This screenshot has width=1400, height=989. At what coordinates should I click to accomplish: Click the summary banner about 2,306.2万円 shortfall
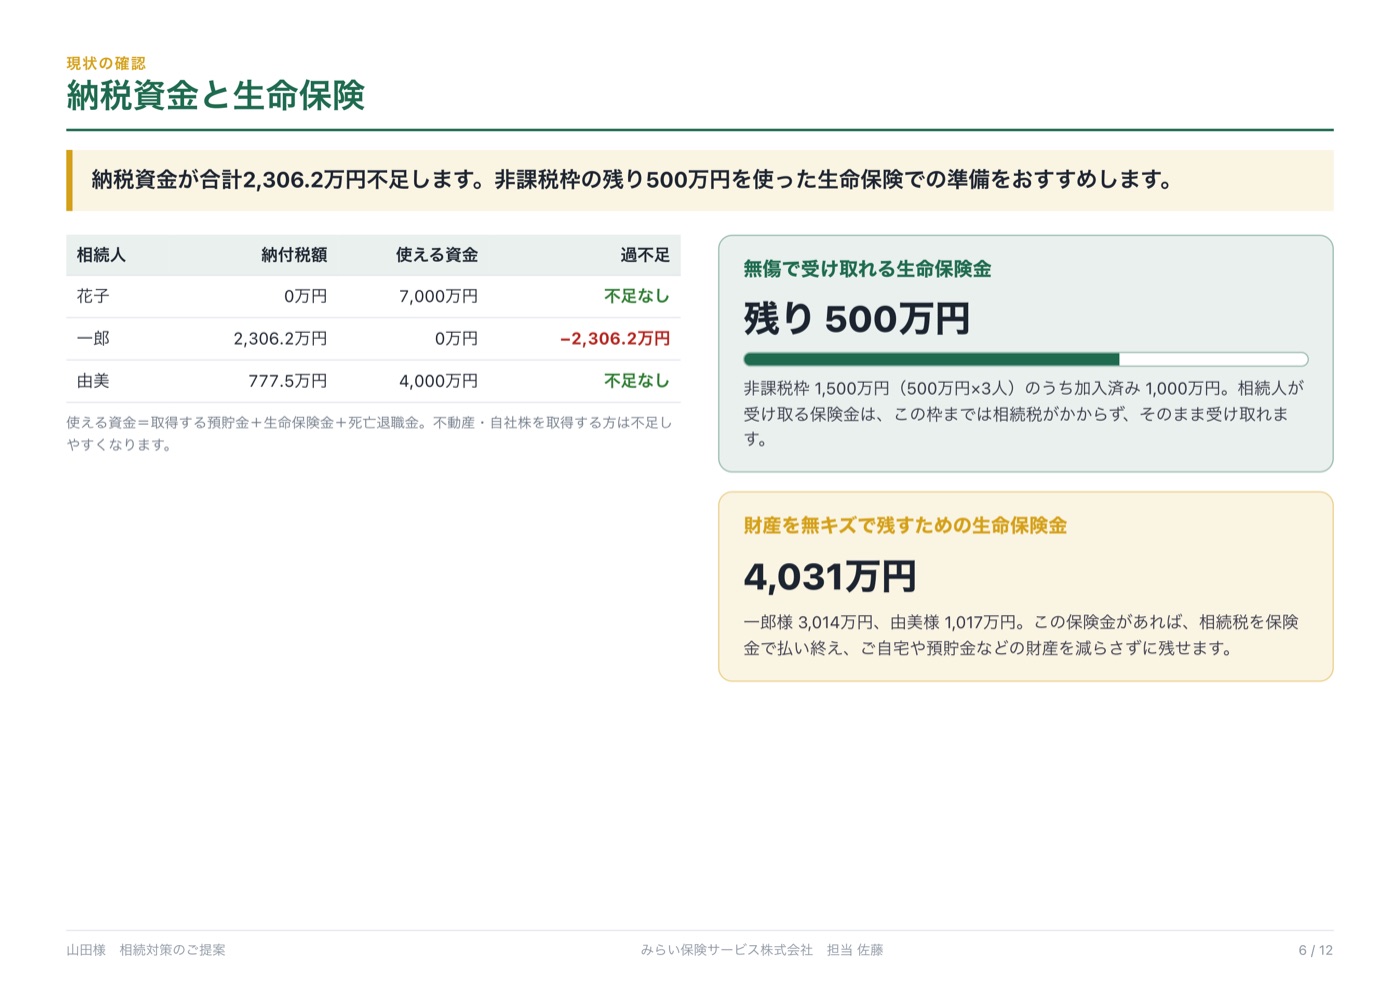click(700, 180)
